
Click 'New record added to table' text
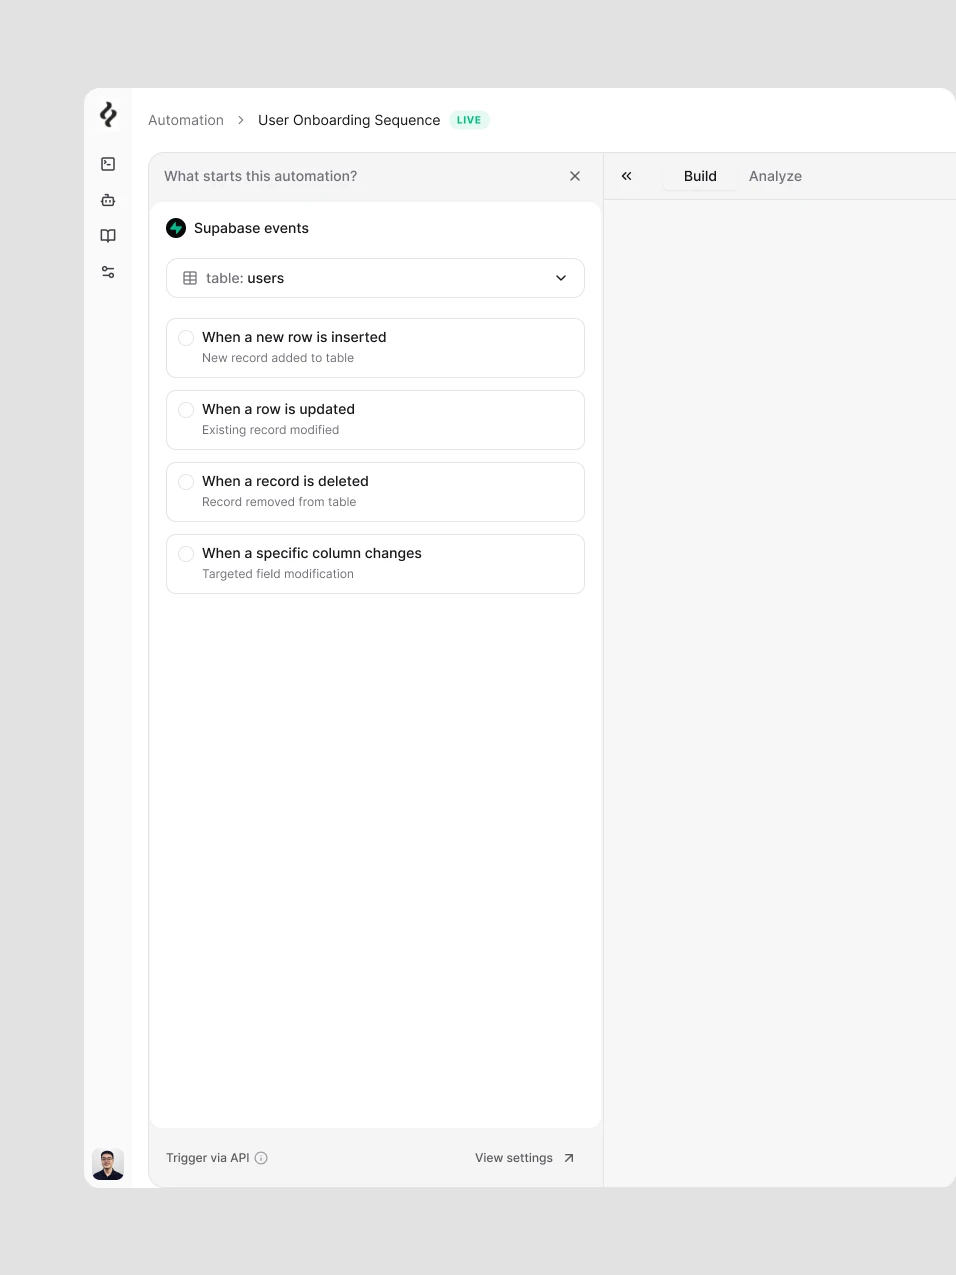click(278, 358)
